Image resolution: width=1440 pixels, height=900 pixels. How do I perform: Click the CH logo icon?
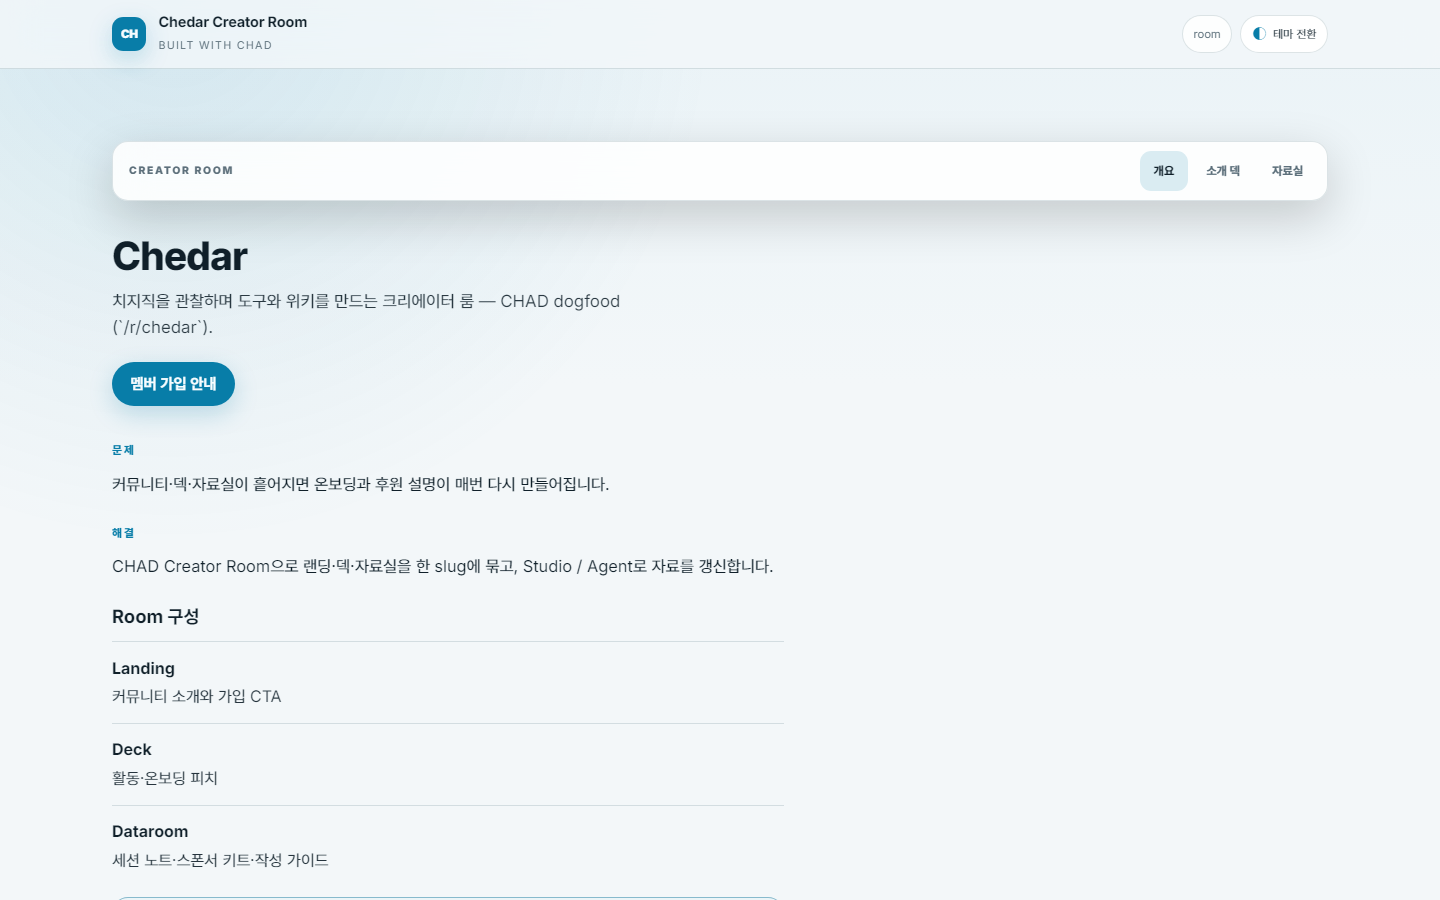click(x=129, y=34)
